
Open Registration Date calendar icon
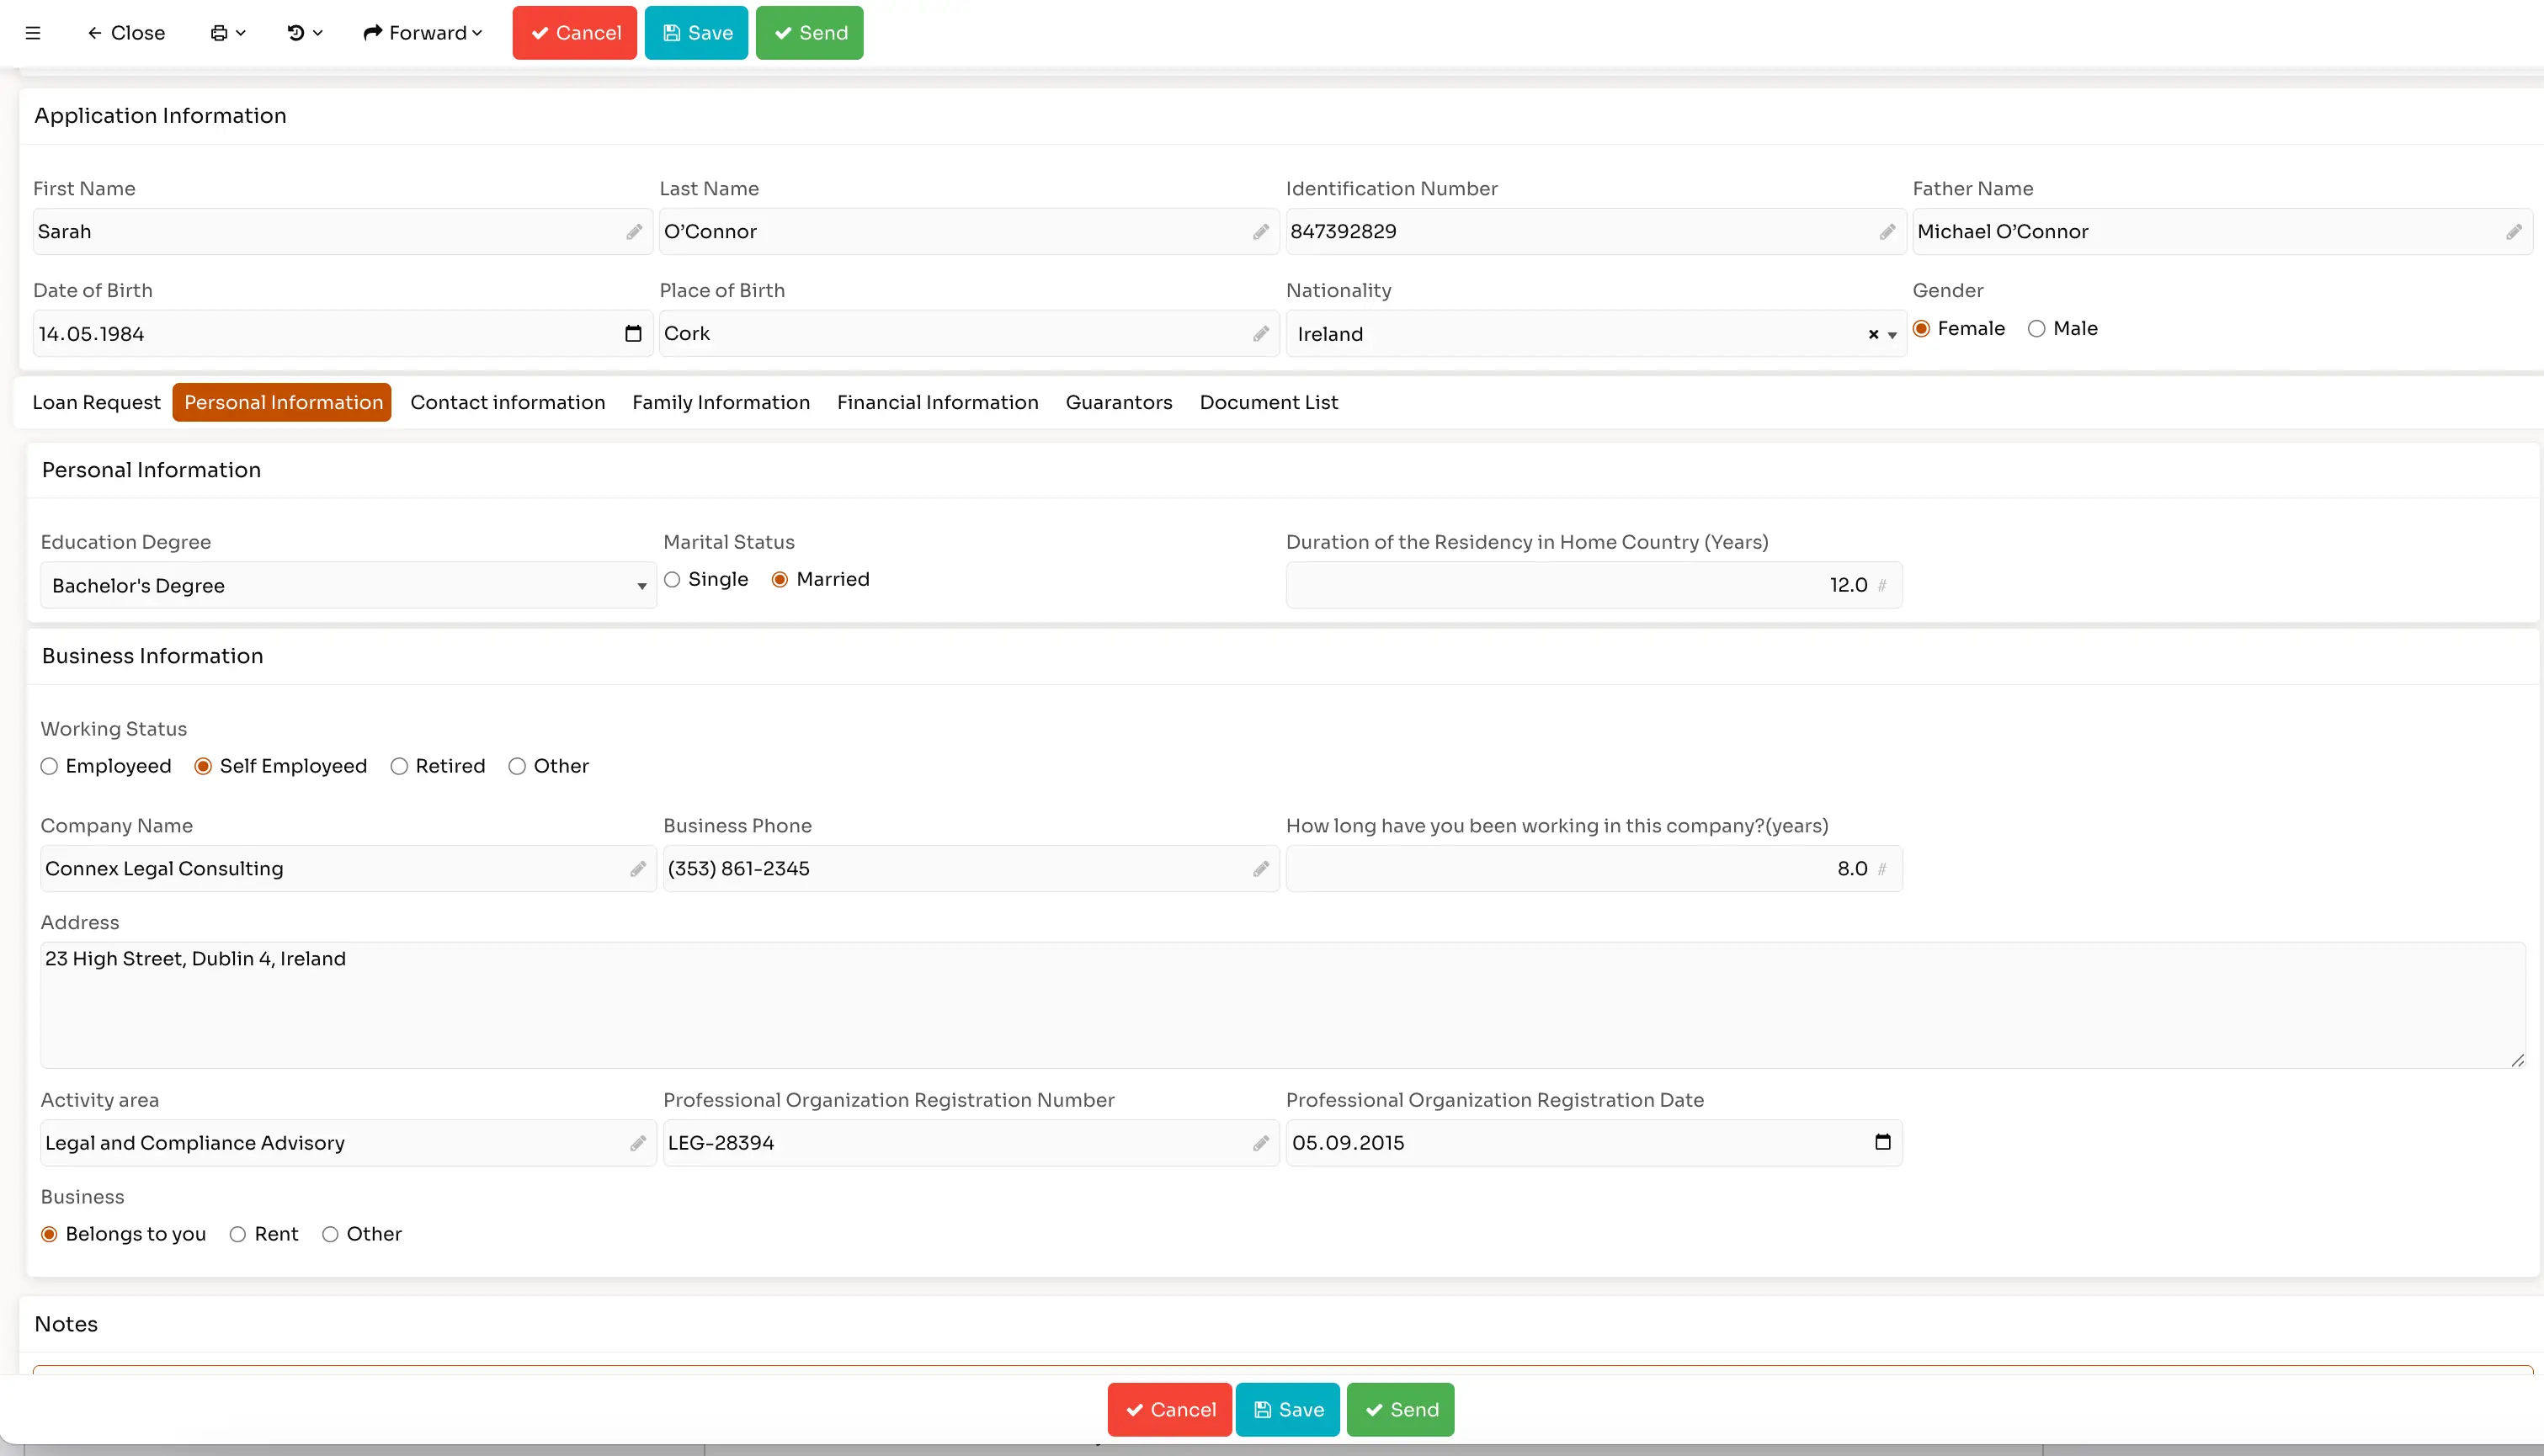point(1882,1142)
